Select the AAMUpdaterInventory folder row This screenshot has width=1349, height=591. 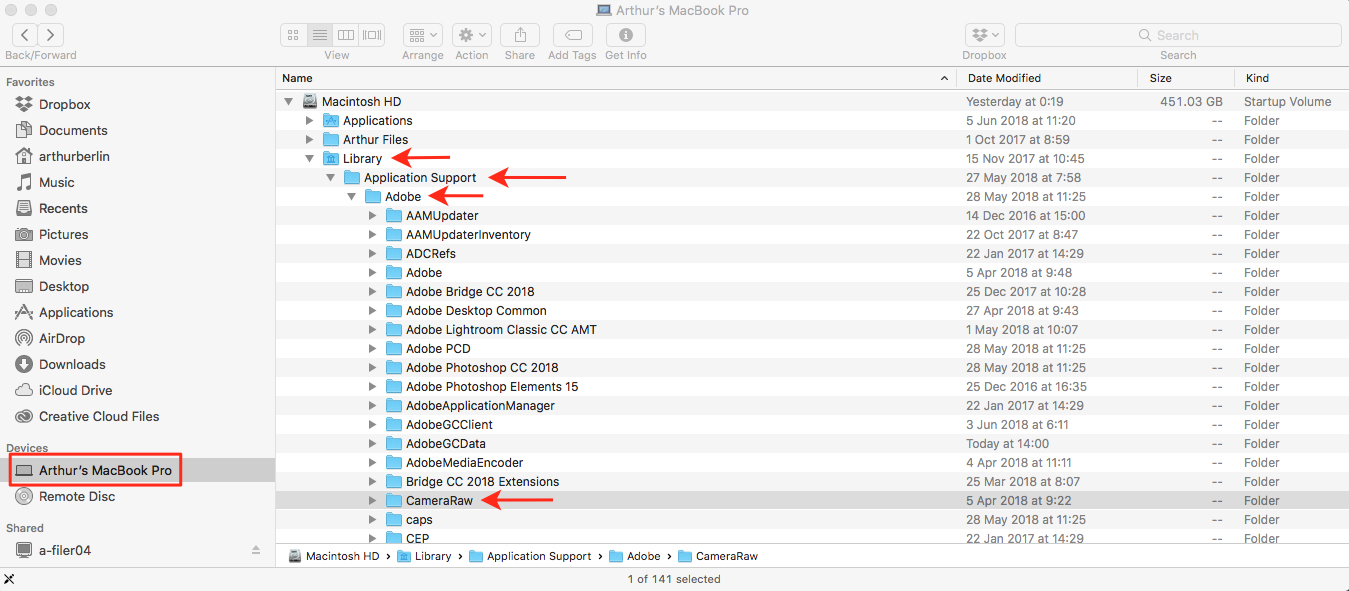click(812, 234)
